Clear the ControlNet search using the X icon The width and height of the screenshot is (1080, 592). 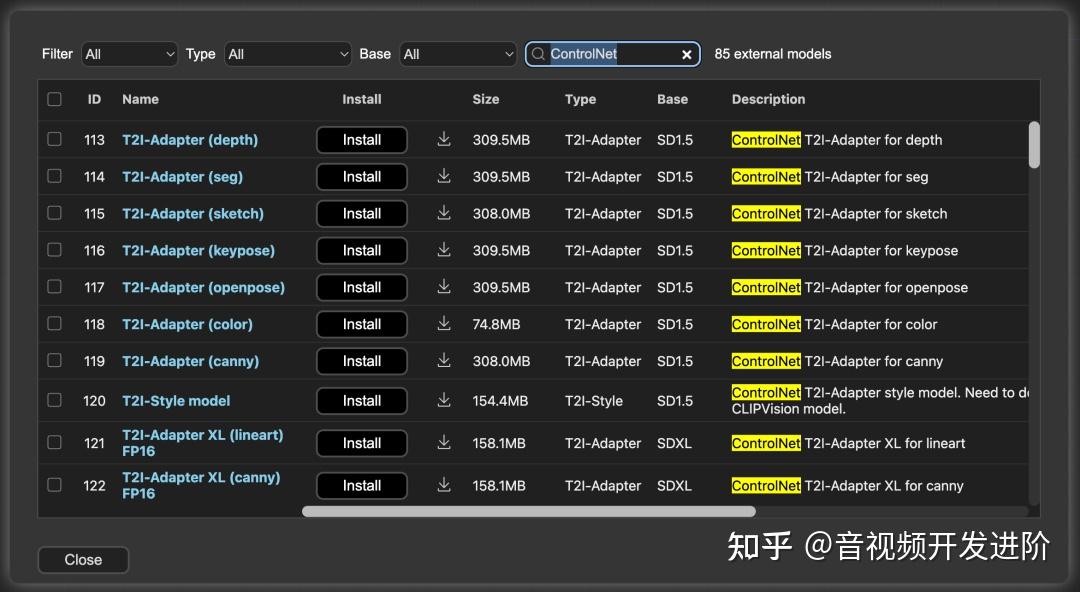686,54
